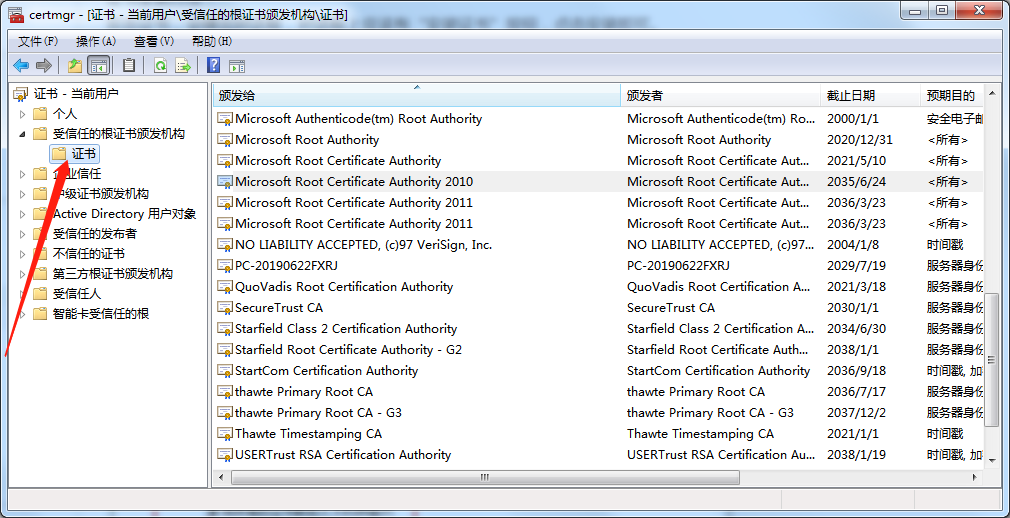
Task: Open the 帮助(H) menu
Action: pyautogui.click(x=212, y=41)
